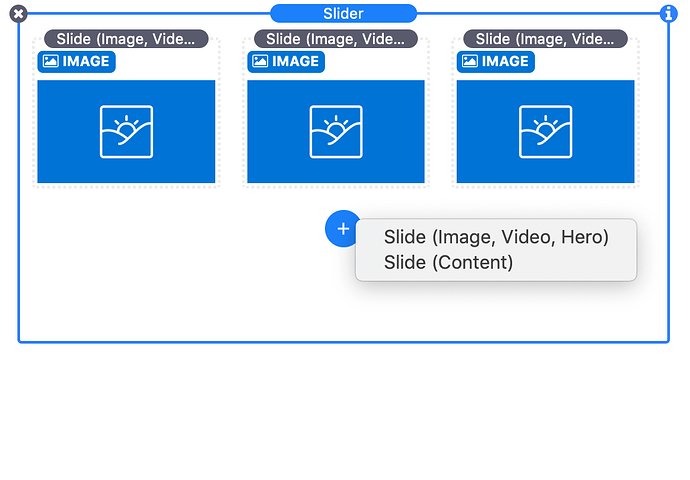Choose Slide (Content) from popup menu

(x=448, y=262)
